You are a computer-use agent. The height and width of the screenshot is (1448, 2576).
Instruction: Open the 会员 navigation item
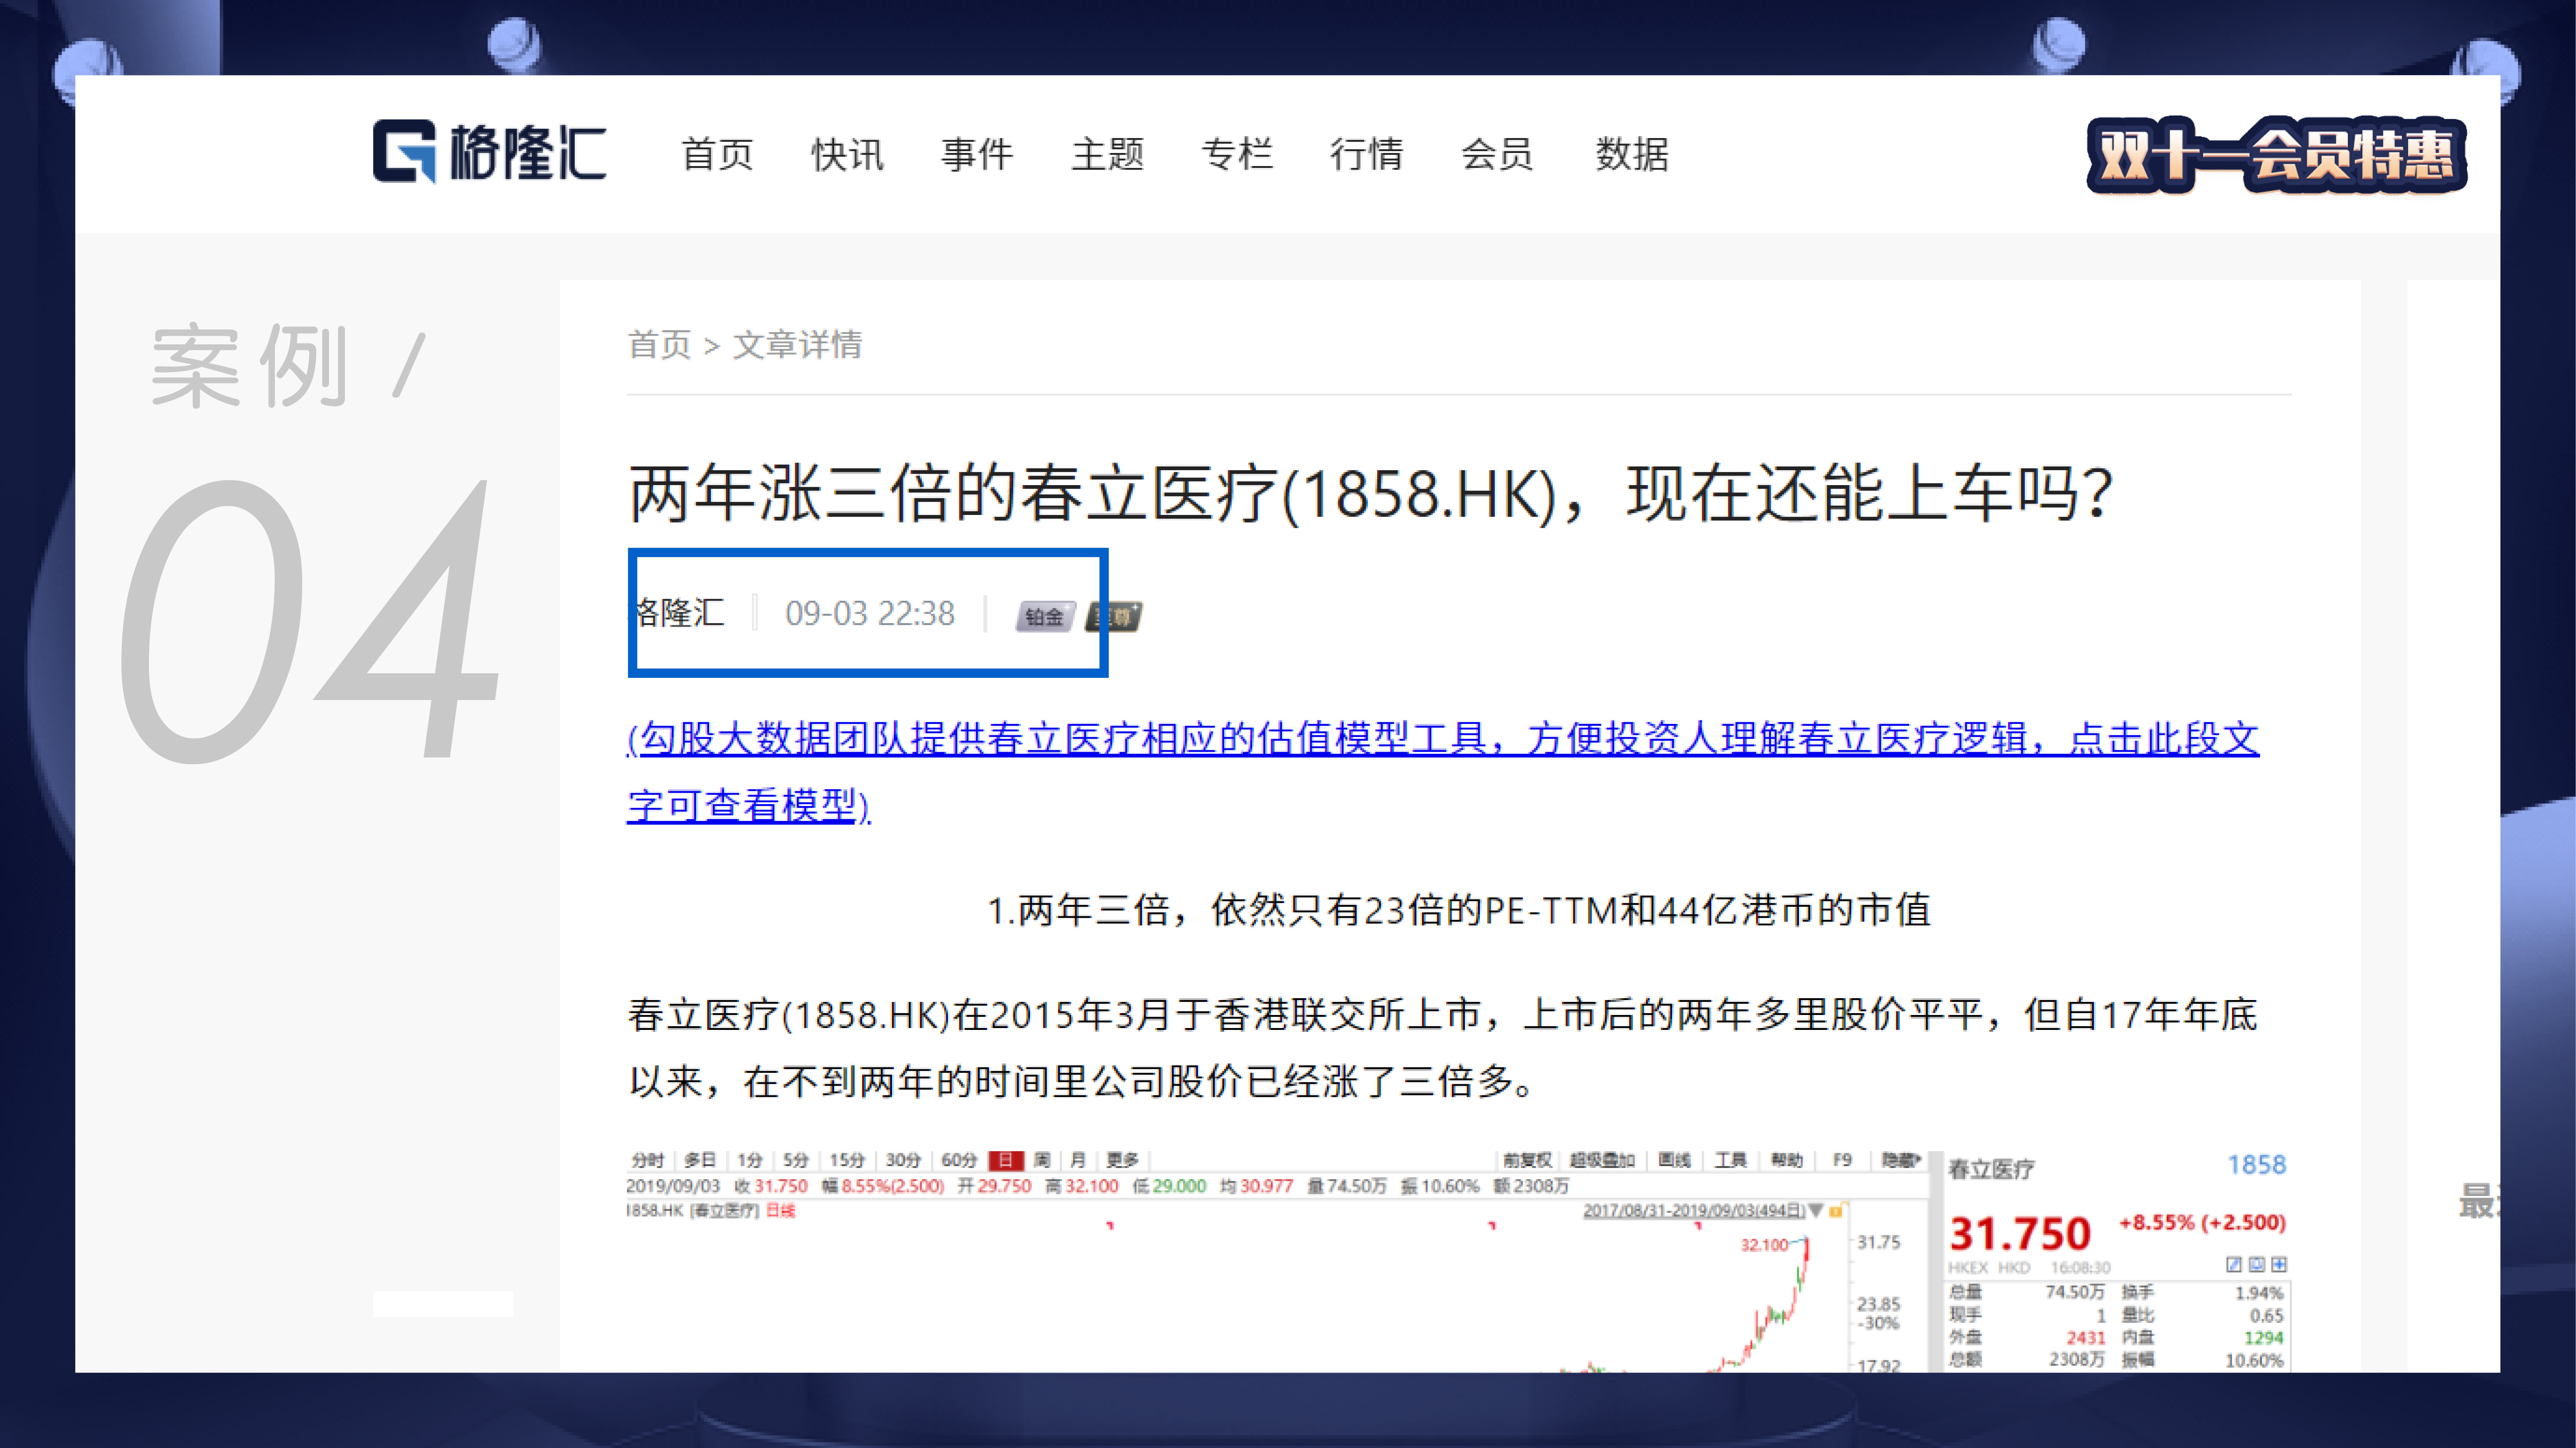coord(1497,155)
